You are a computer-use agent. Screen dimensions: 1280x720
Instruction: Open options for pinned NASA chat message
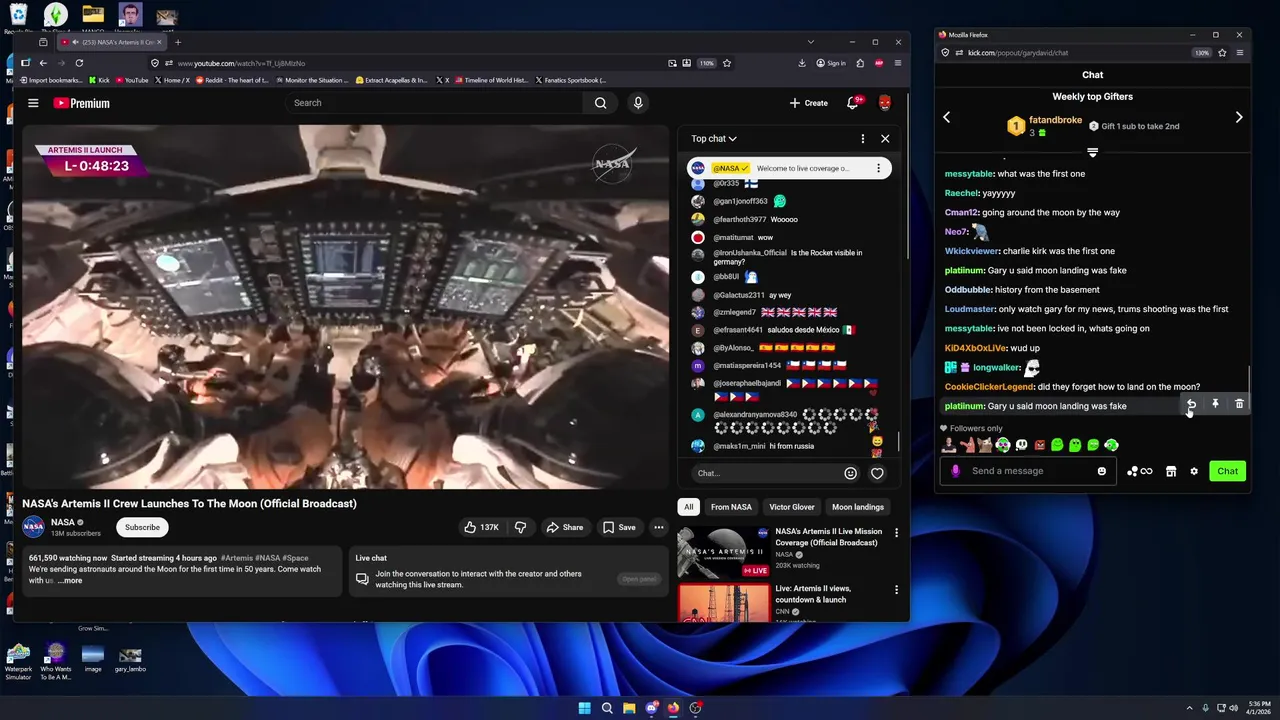(878, 168)
